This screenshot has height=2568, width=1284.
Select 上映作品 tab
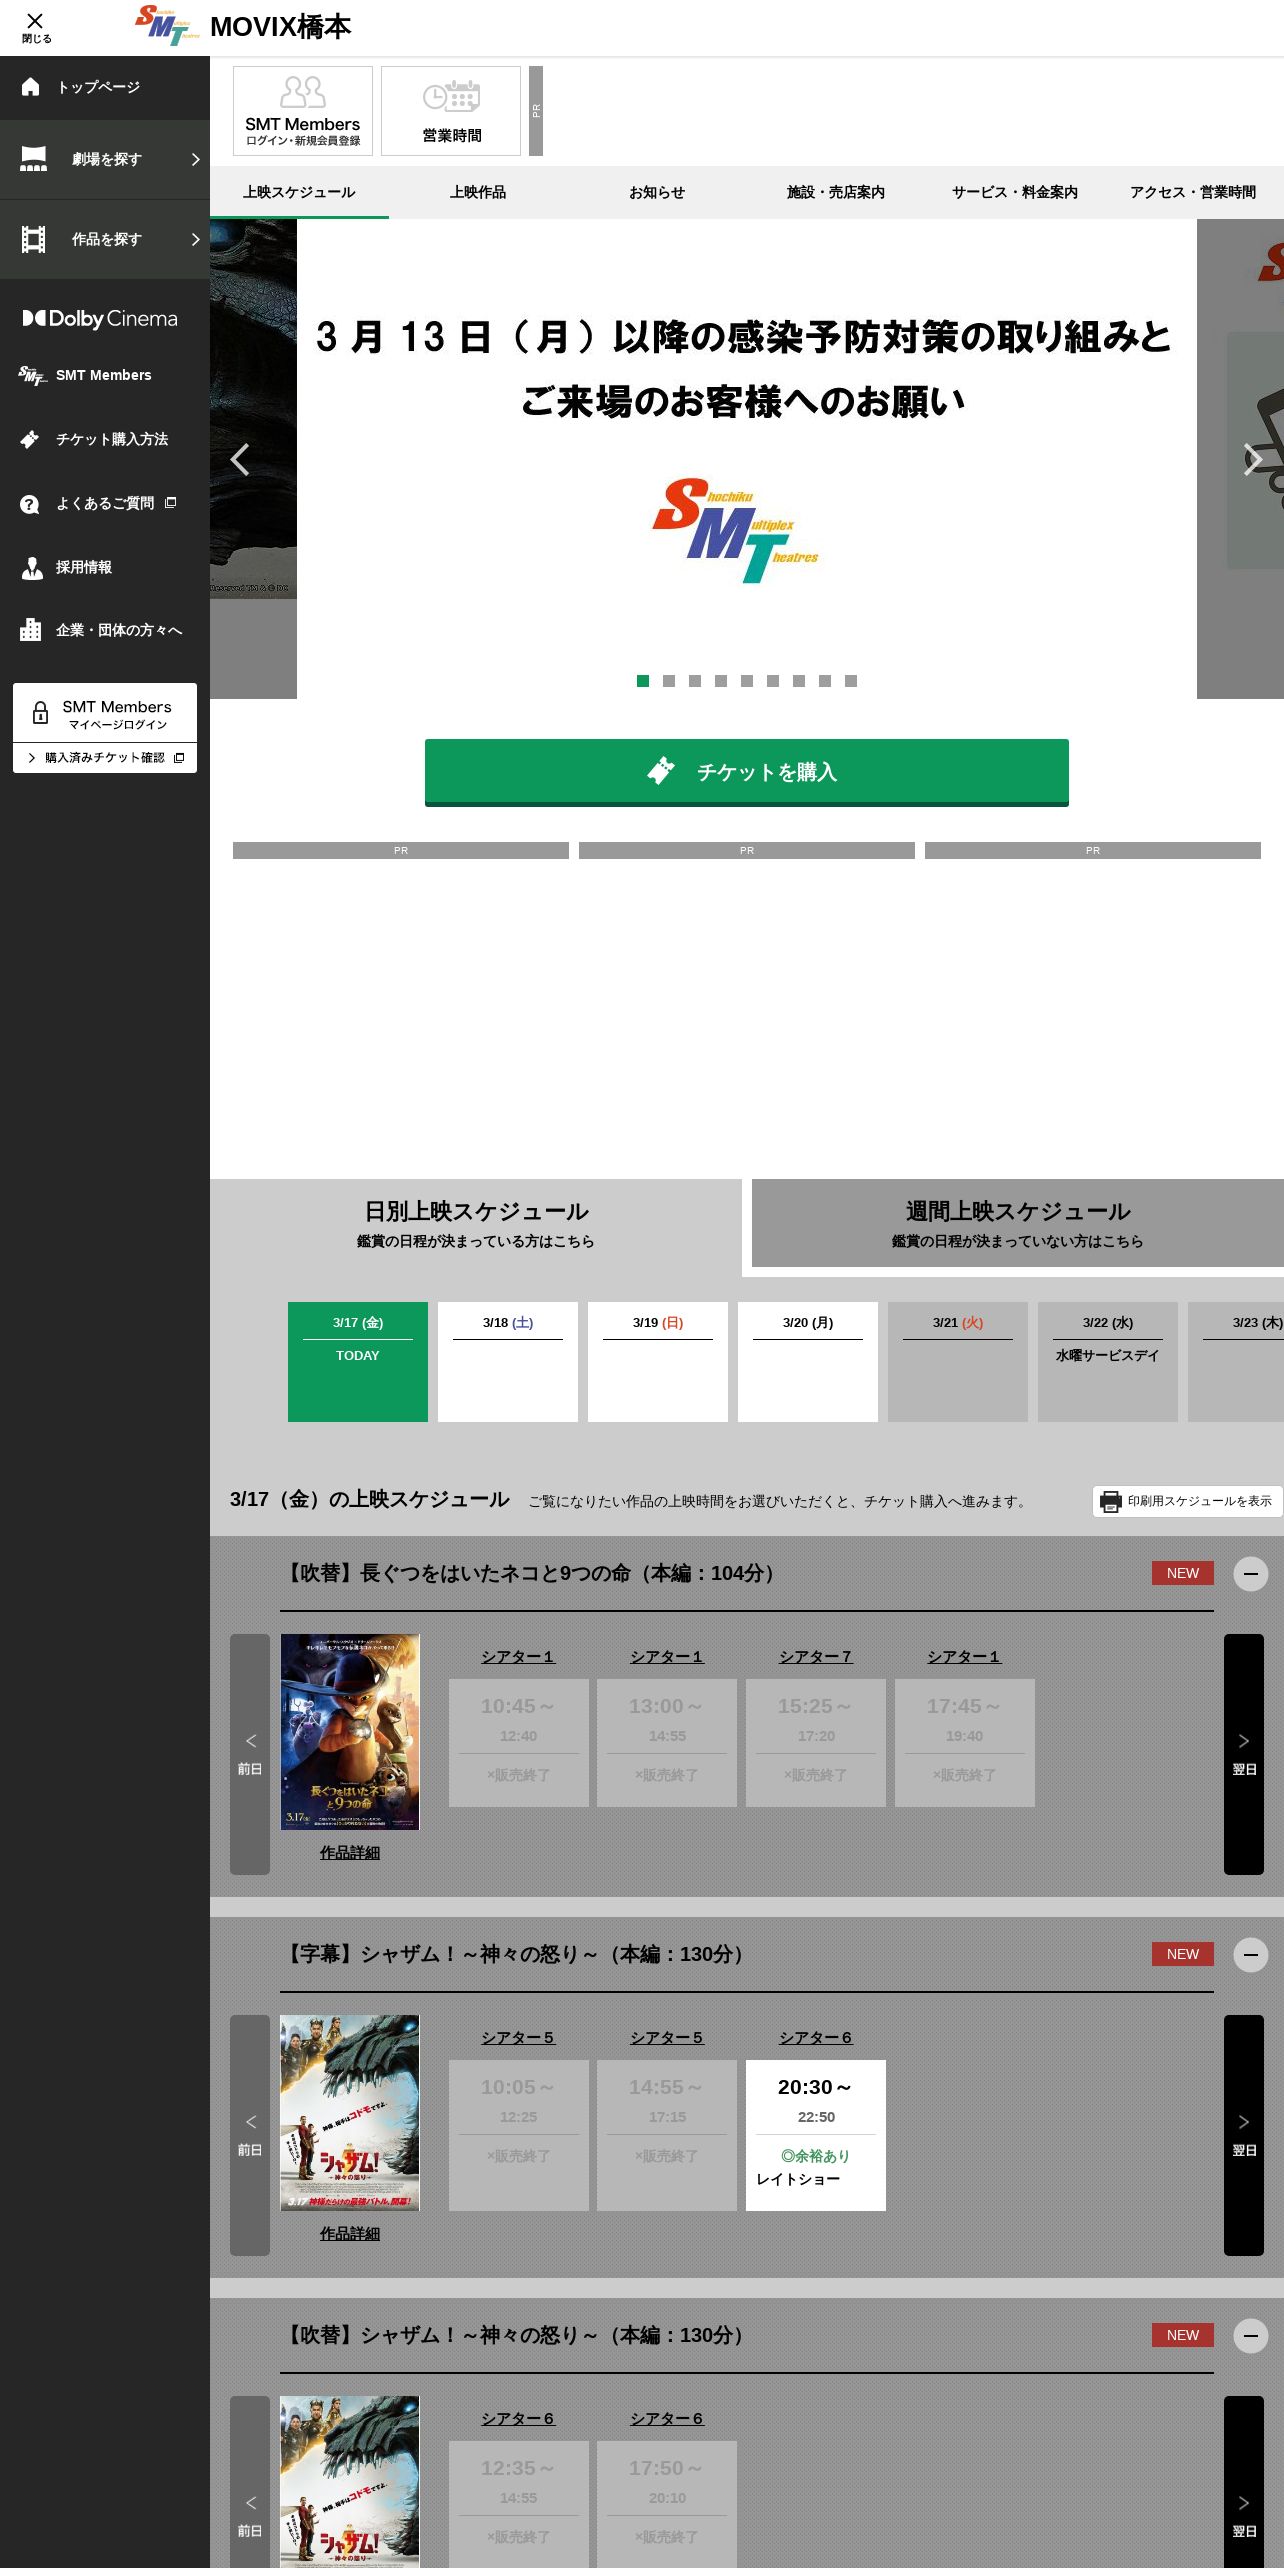[x=478, y=192]
